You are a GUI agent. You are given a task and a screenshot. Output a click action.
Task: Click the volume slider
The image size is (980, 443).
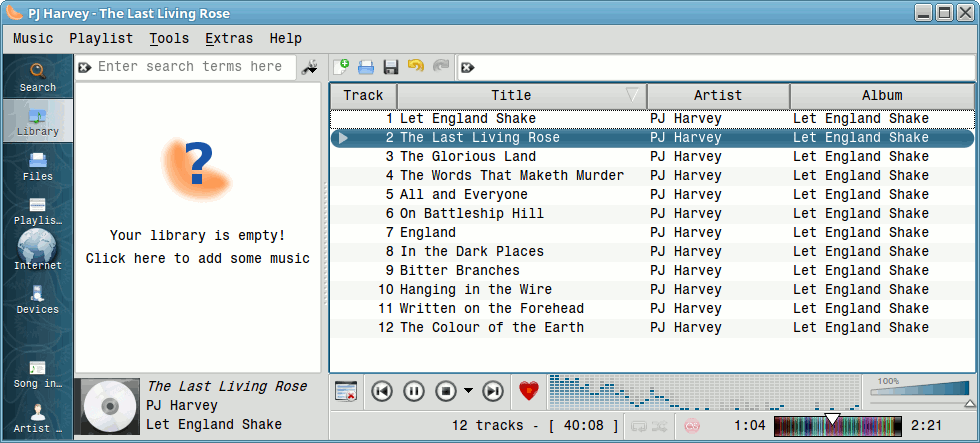point(920,392)
